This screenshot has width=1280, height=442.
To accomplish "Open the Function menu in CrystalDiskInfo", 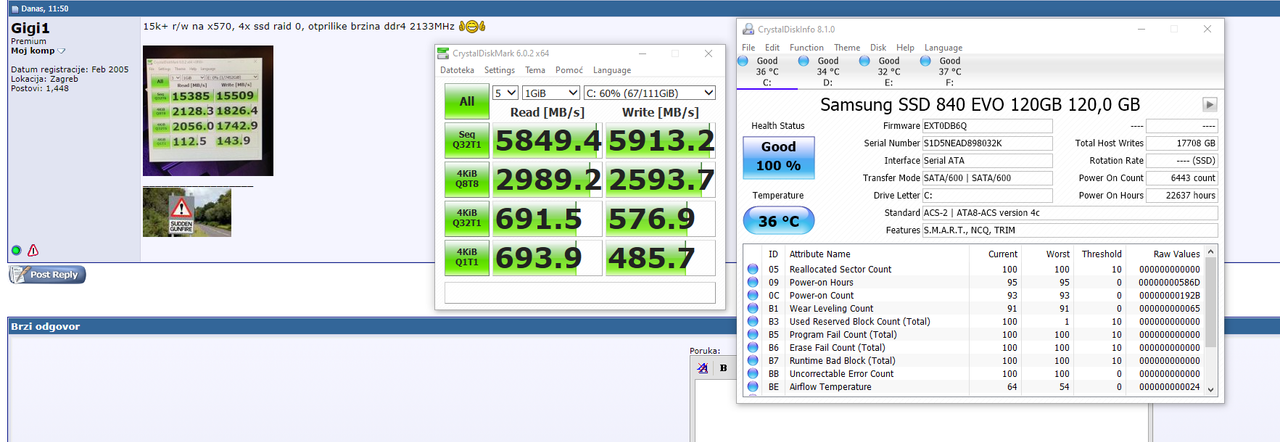I will point(806,47).
